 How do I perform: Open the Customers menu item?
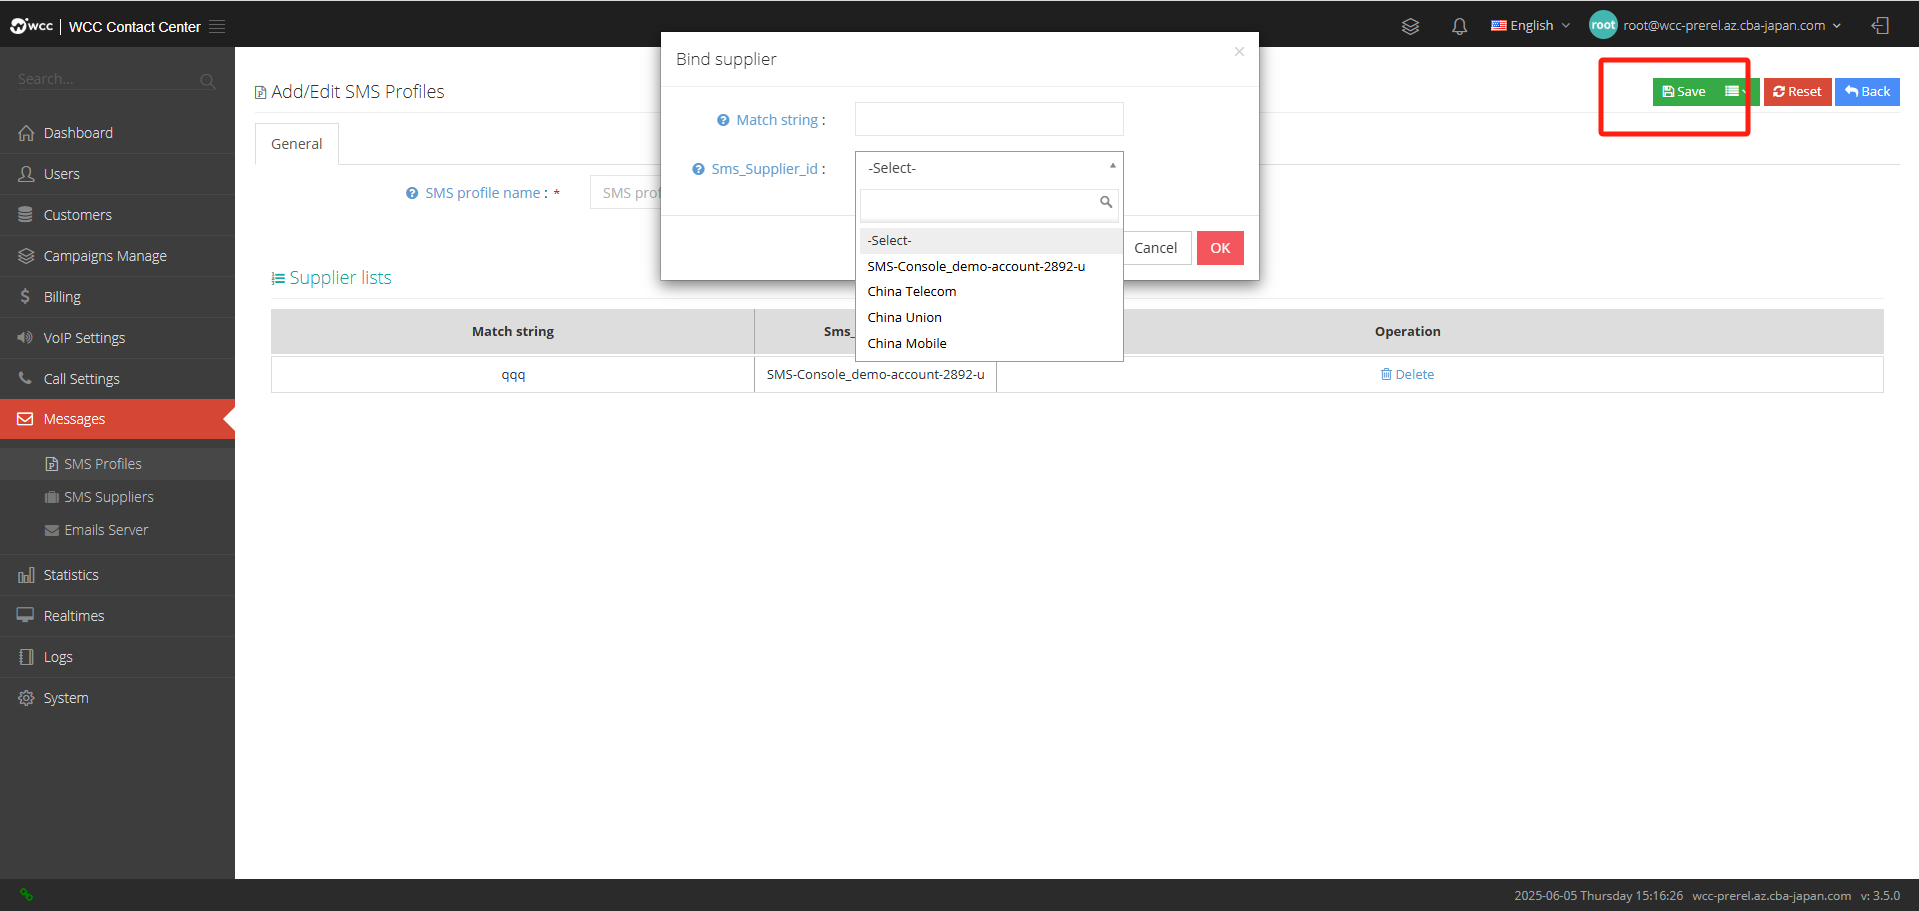[117, 215]
